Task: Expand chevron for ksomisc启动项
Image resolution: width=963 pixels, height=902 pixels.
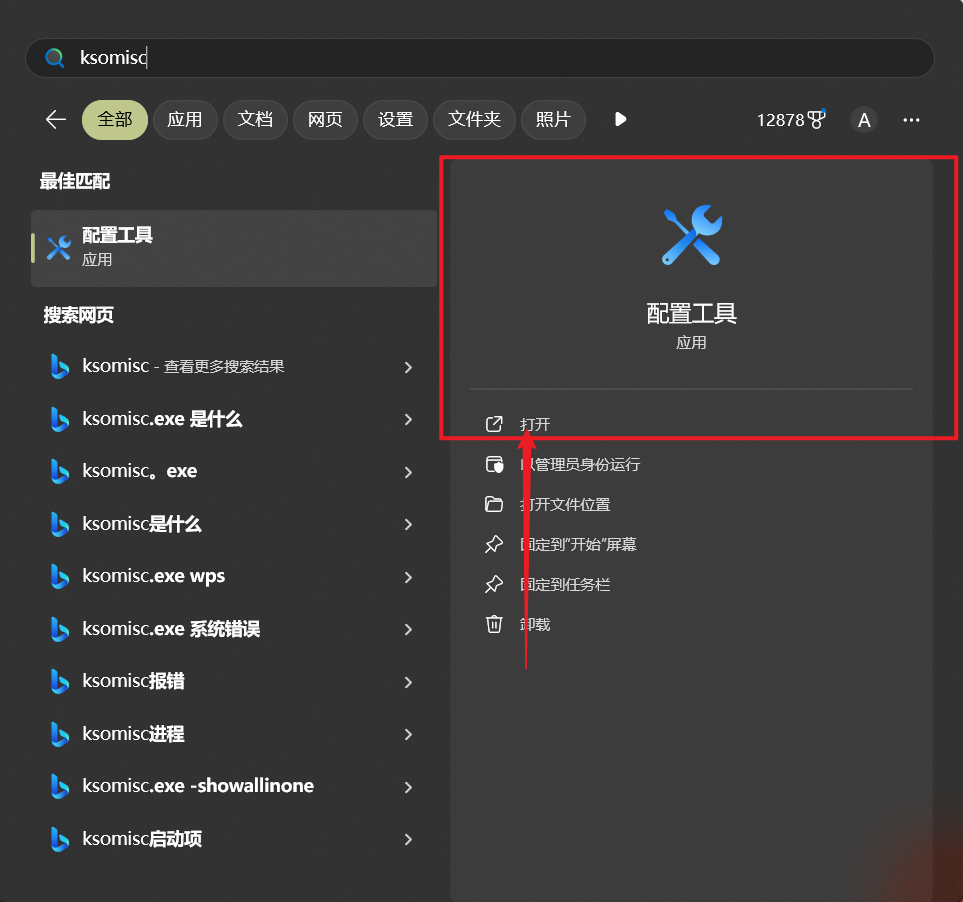Action: pos(408,839)
